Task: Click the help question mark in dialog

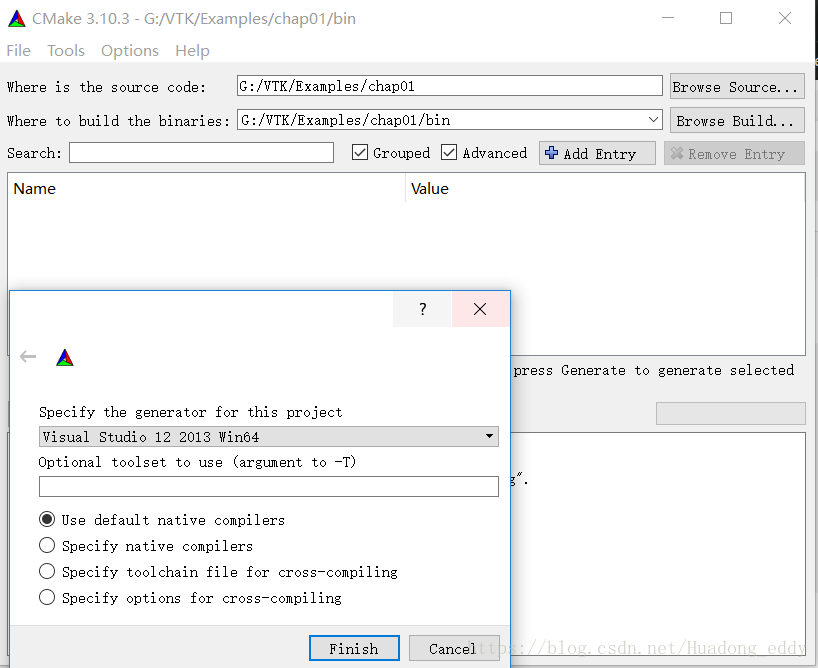Action: coord(423,309)
